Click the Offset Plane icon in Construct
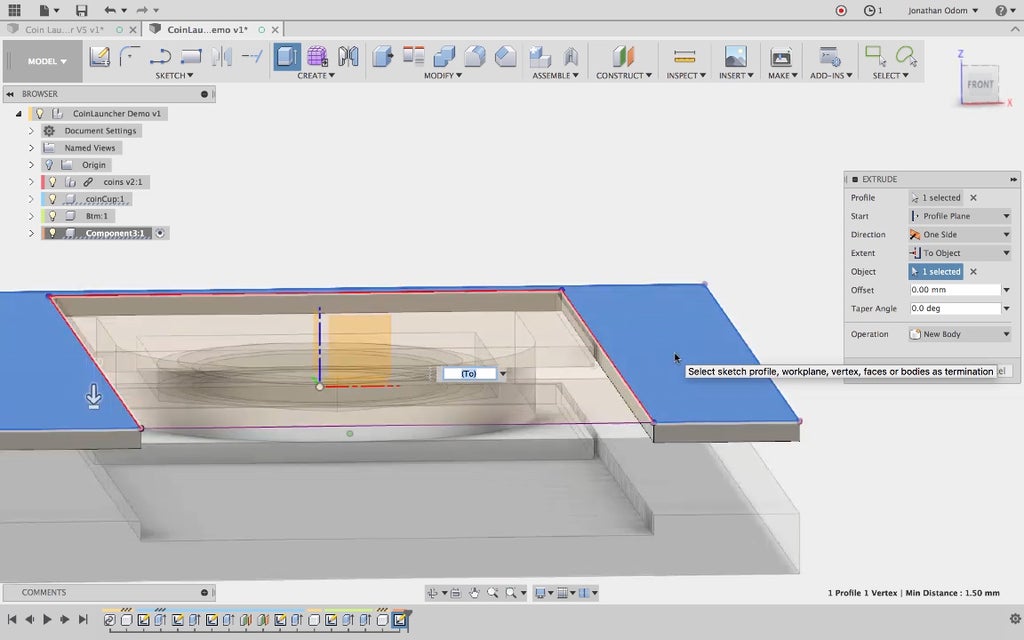1024x640 pixels. coord(623,56)
